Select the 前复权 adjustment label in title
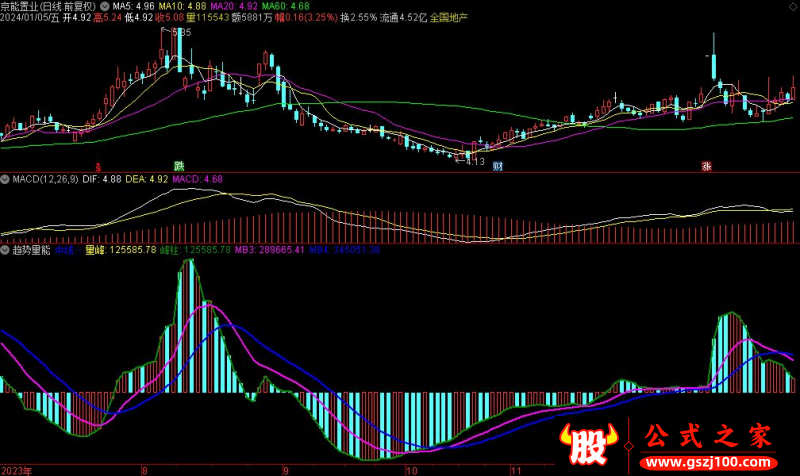800x476 pixels. (78, 6)
